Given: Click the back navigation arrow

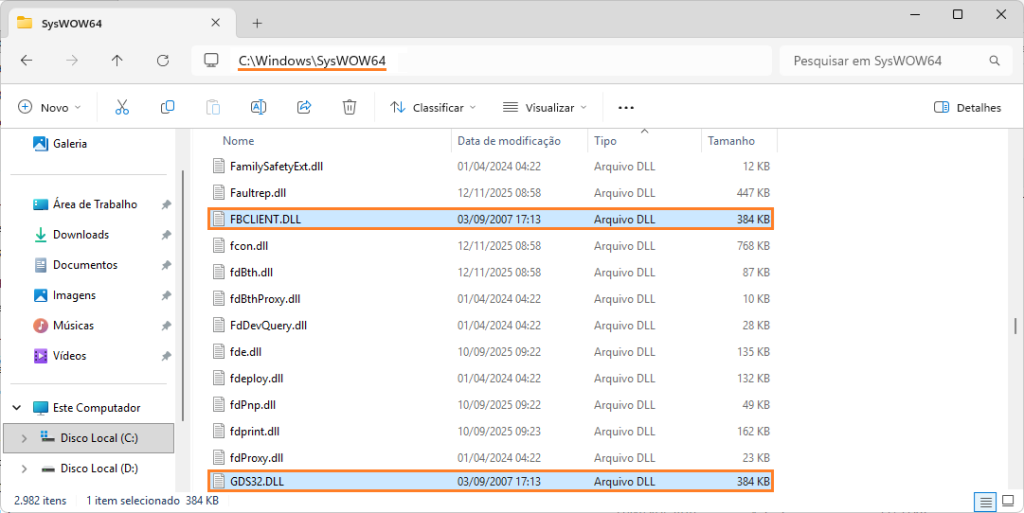Looking at the screenshot, I should click(27, 61).
